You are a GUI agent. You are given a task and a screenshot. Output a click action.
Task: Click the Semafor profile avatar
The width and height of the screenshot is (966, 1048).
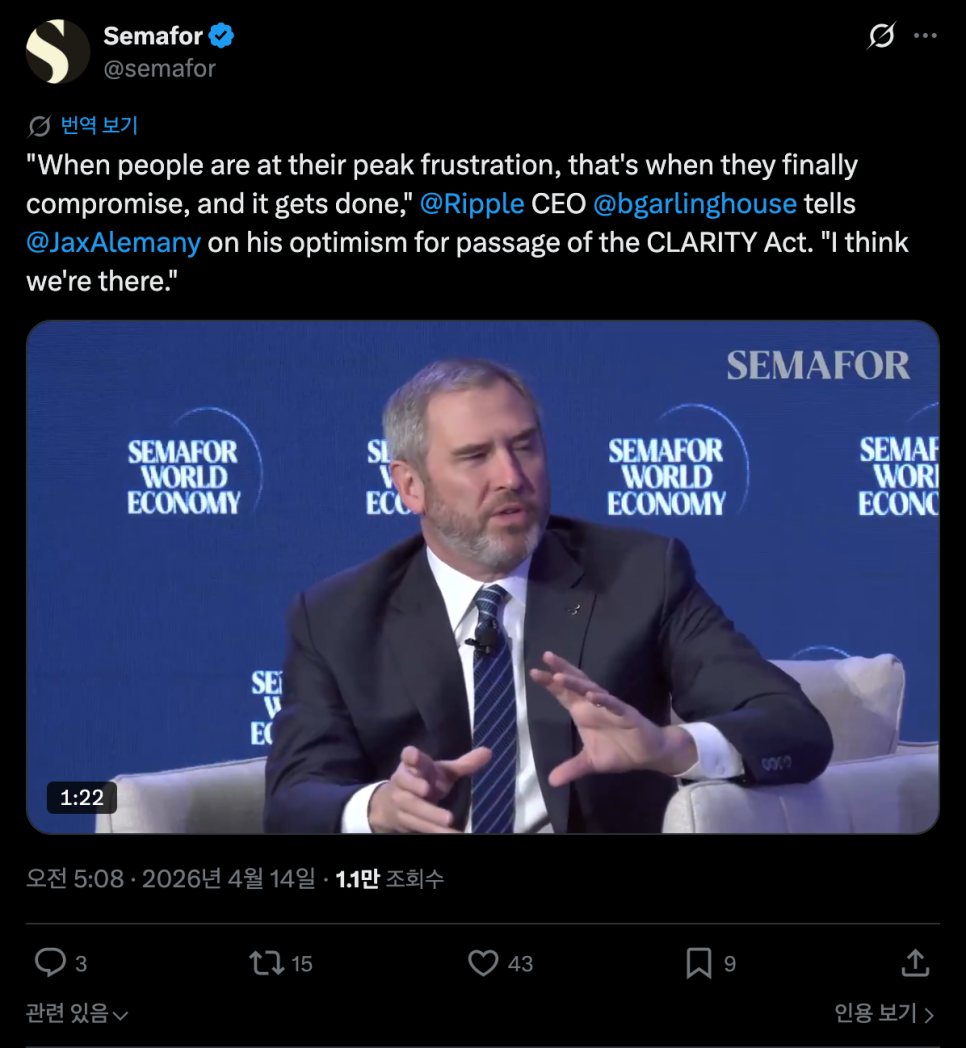tap(58, 52)
